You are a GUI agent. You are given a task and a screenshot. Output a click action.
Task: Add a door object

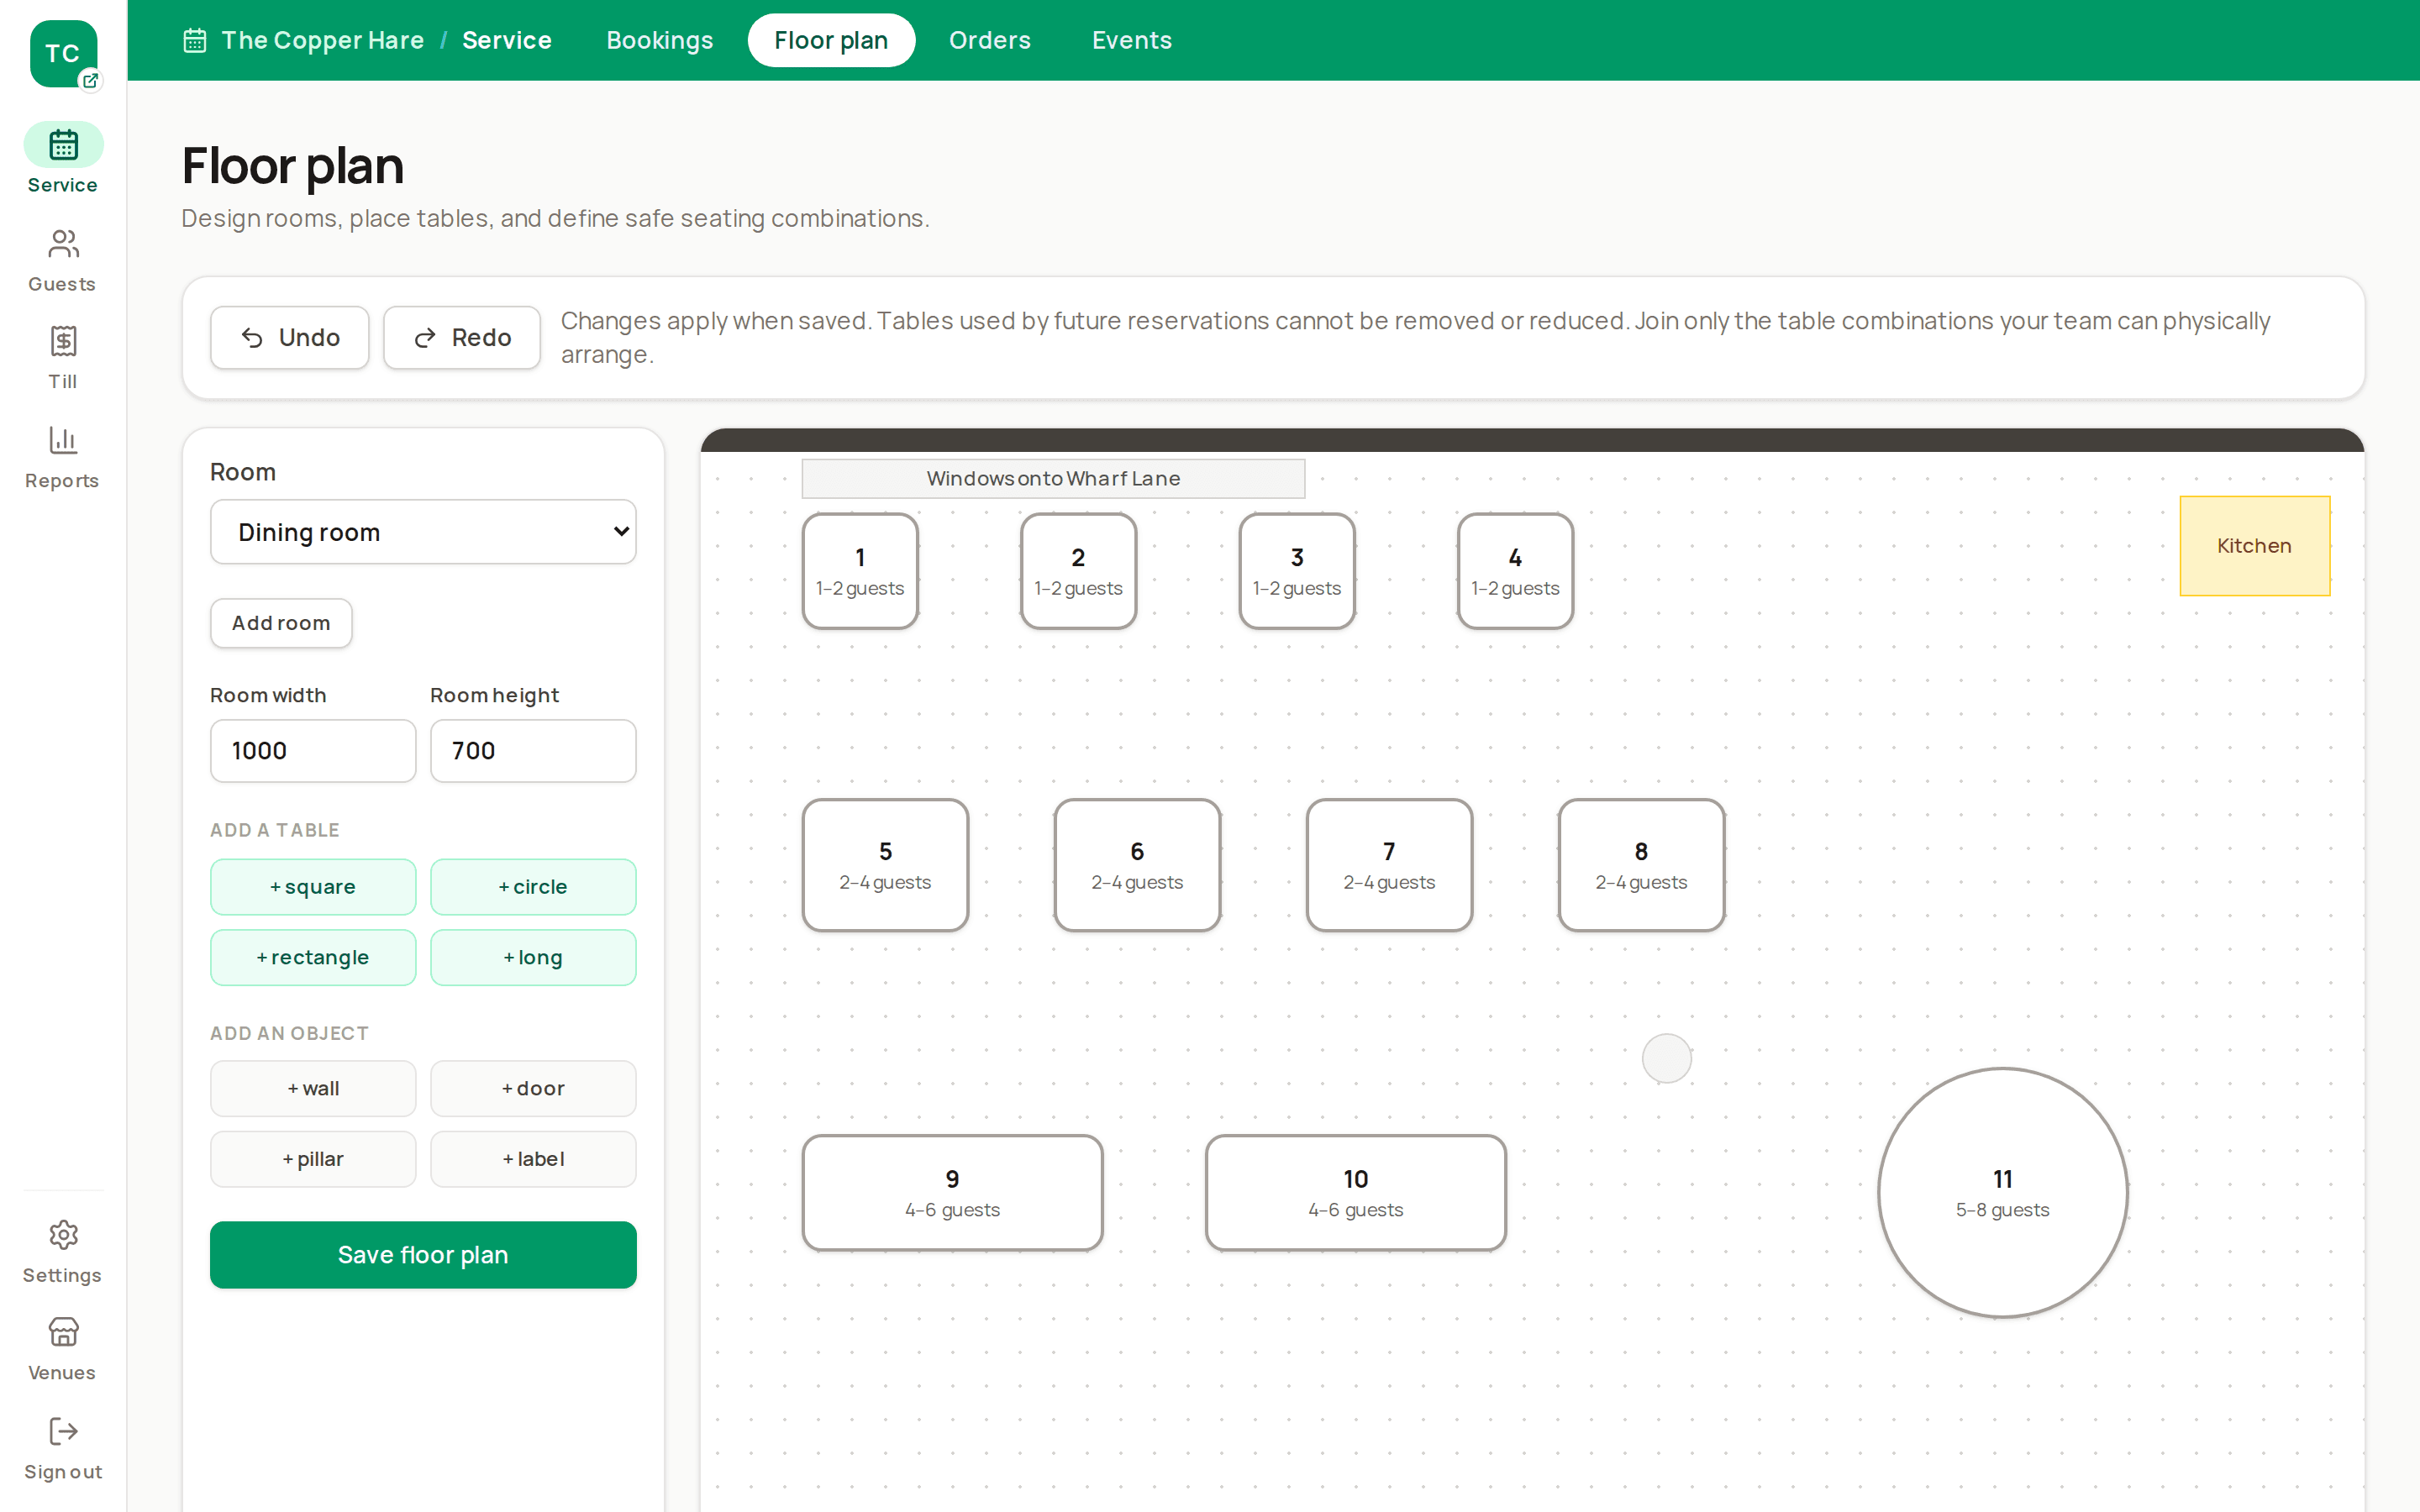pos(533,1088)
